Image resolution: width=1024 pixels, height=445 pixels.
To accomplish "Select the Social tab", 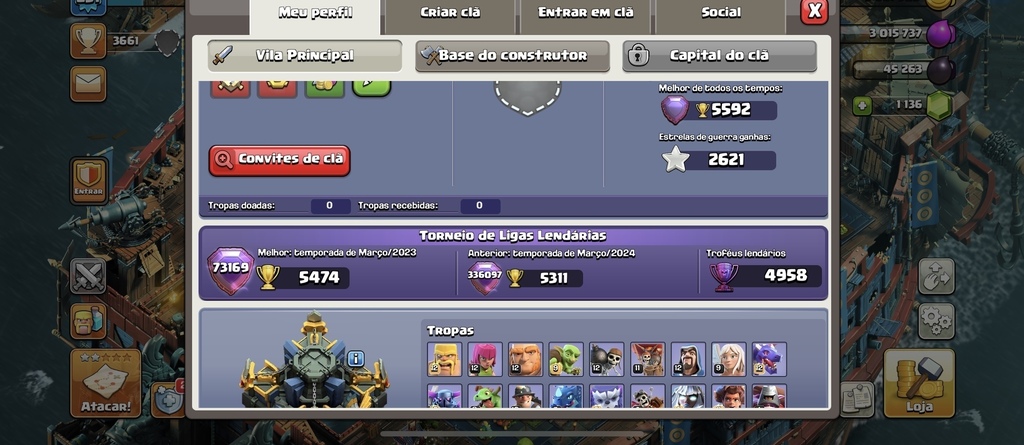I will (x=721, y=13).
